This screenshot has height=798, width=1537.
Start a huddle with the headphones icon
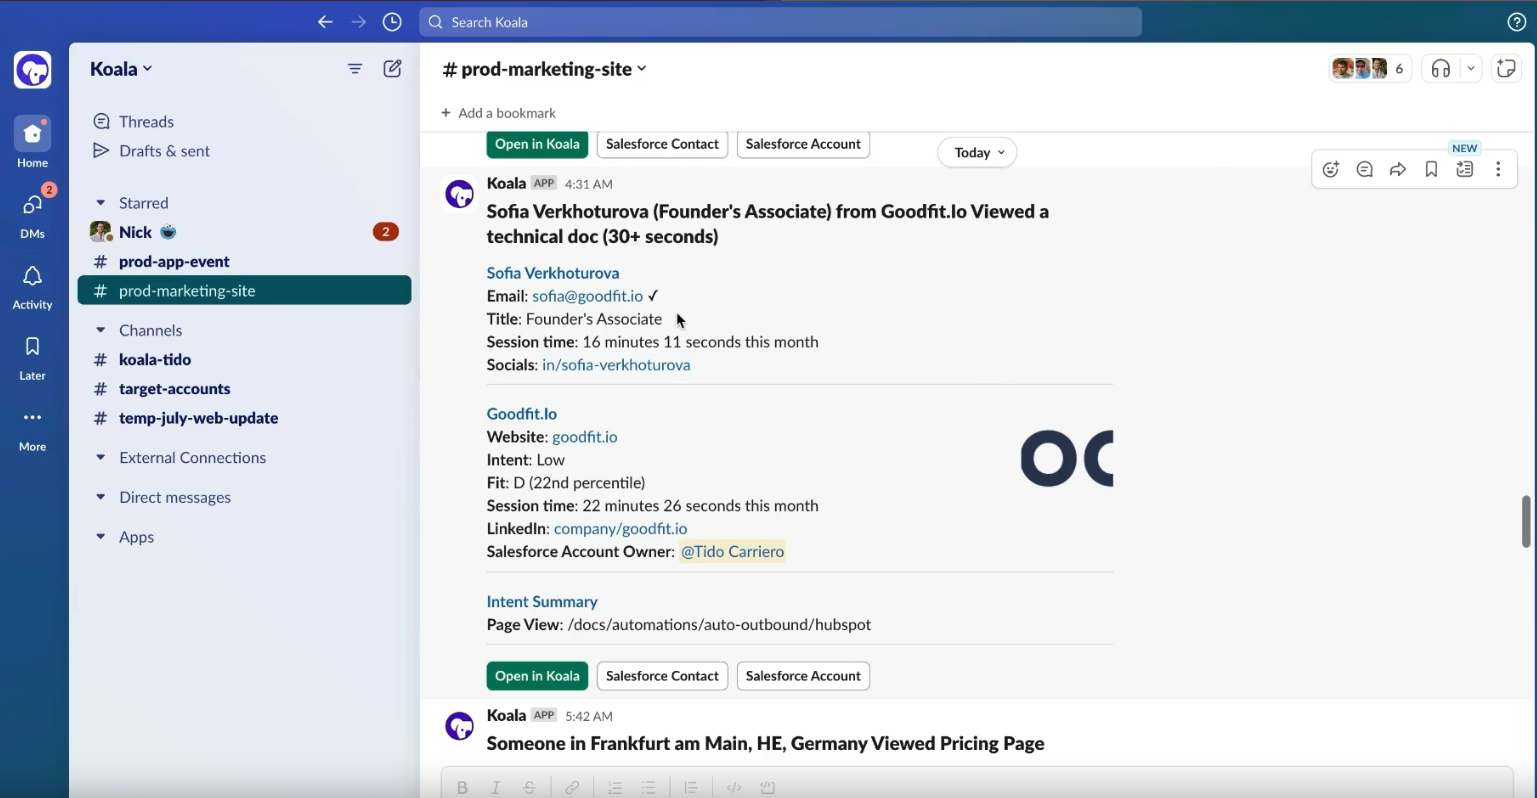tap(1441, 69)
